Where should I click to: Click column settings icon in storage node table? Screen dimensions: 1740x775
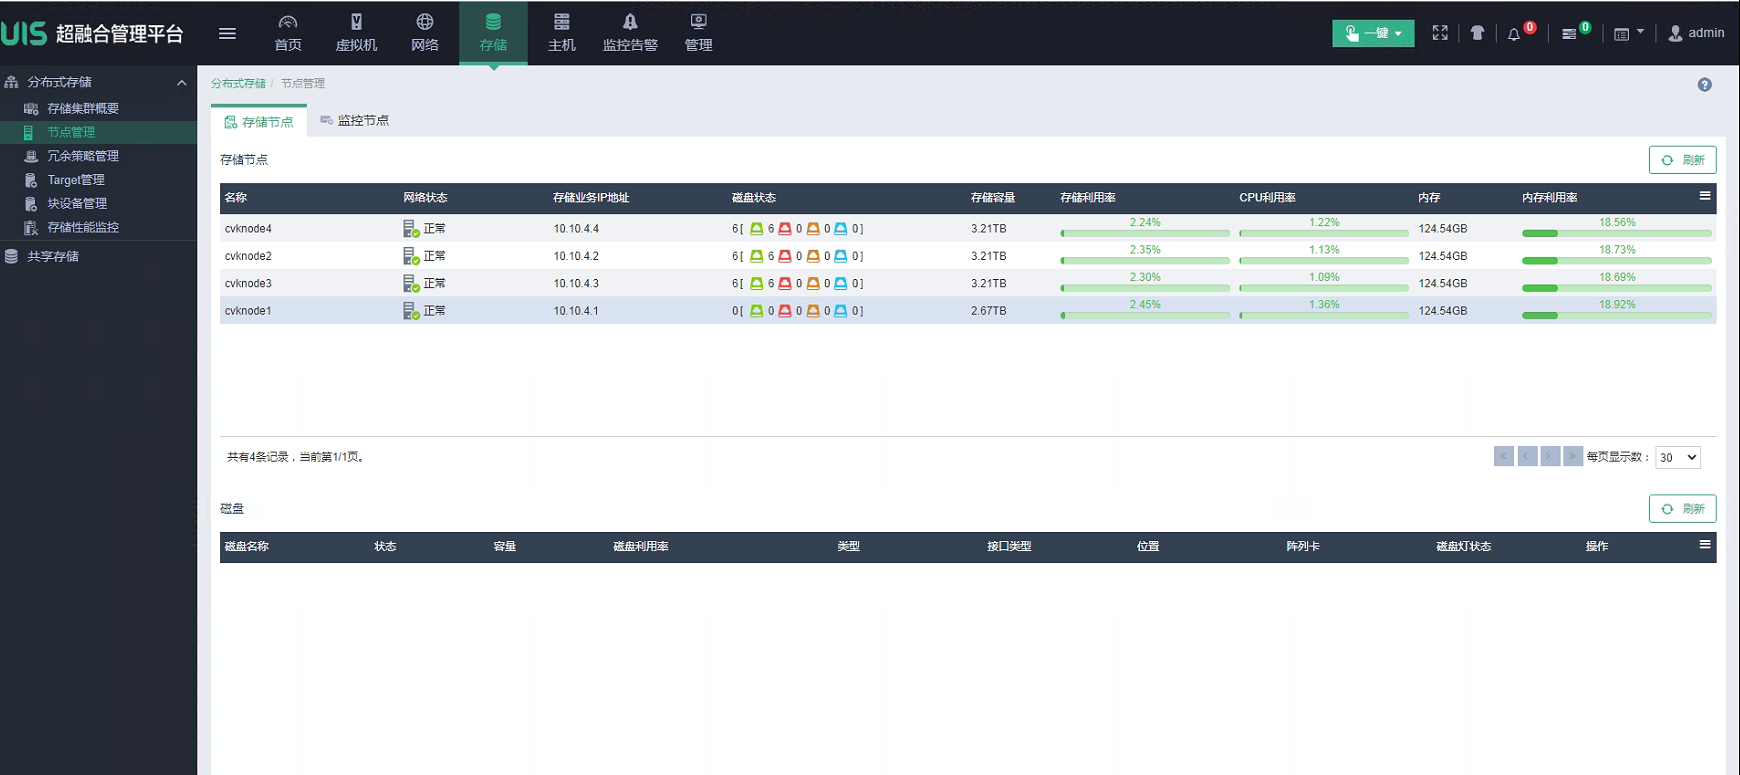[x=1705, y=196]
